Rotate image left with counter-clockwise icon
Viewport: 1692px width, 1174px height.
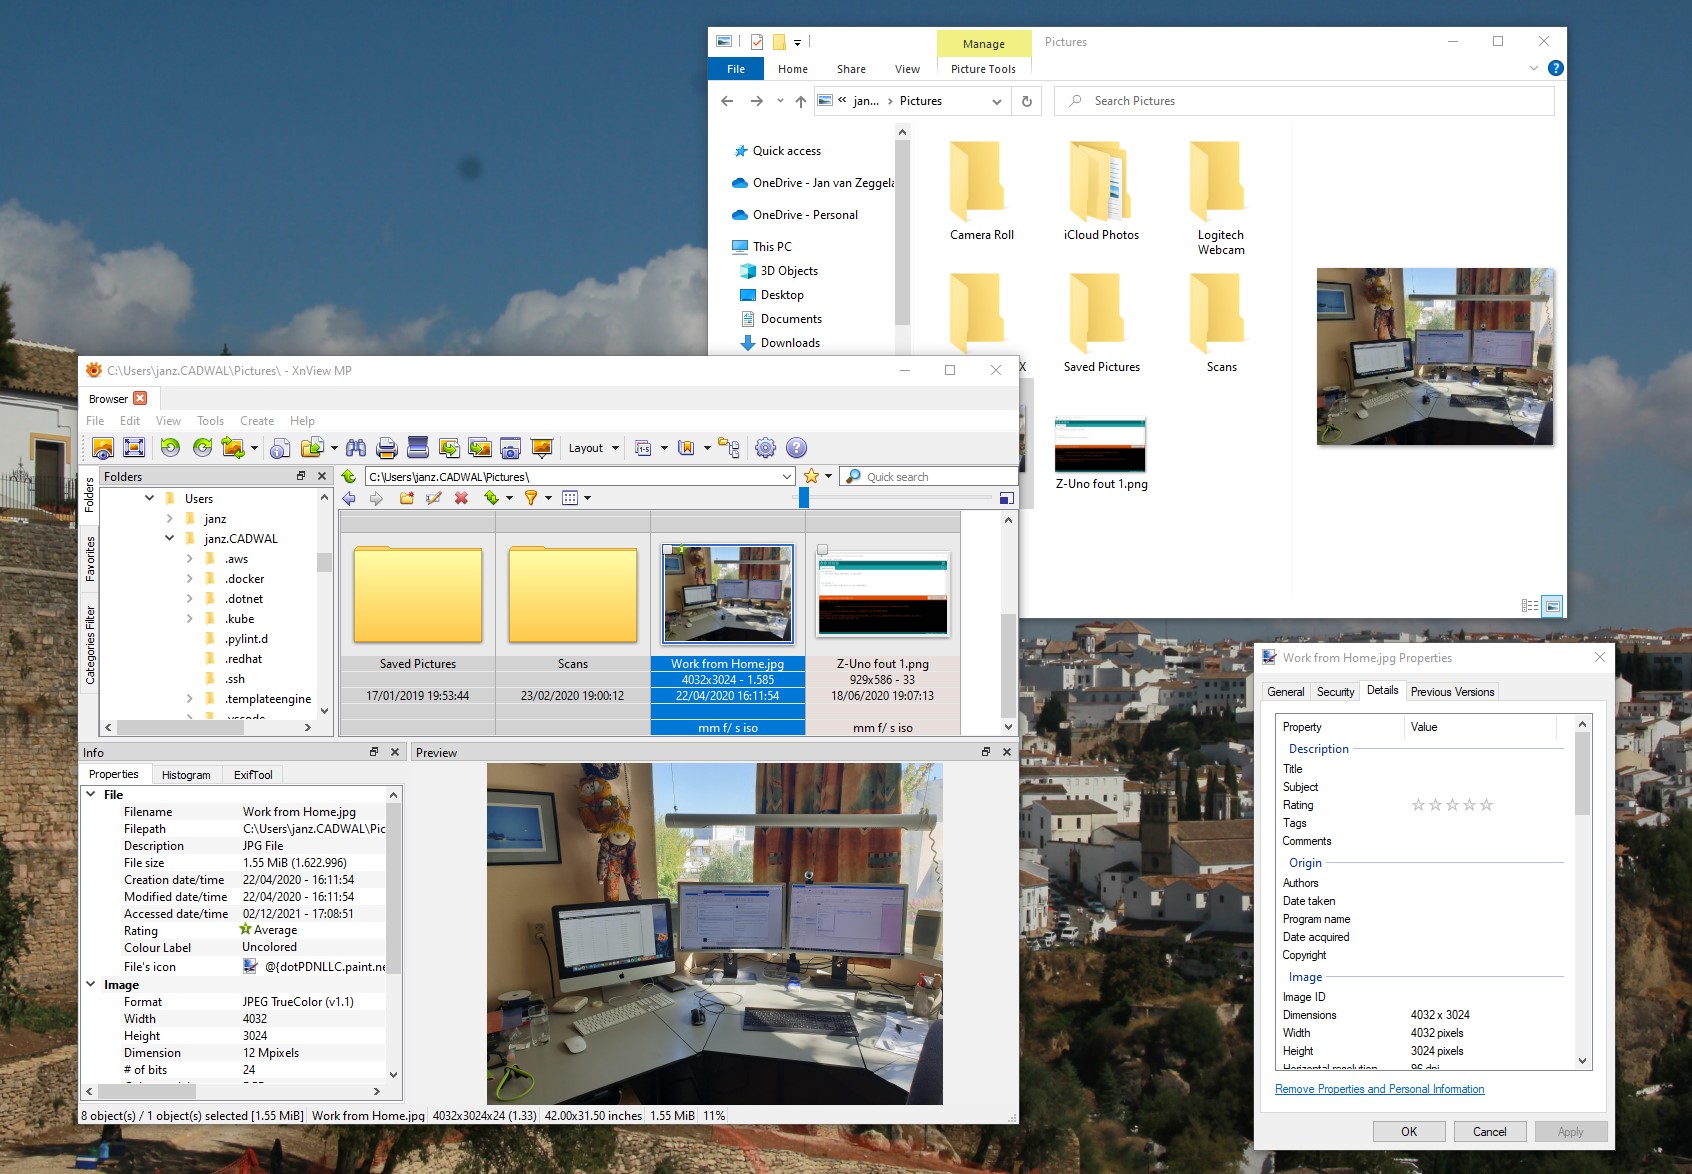(170, 448)
